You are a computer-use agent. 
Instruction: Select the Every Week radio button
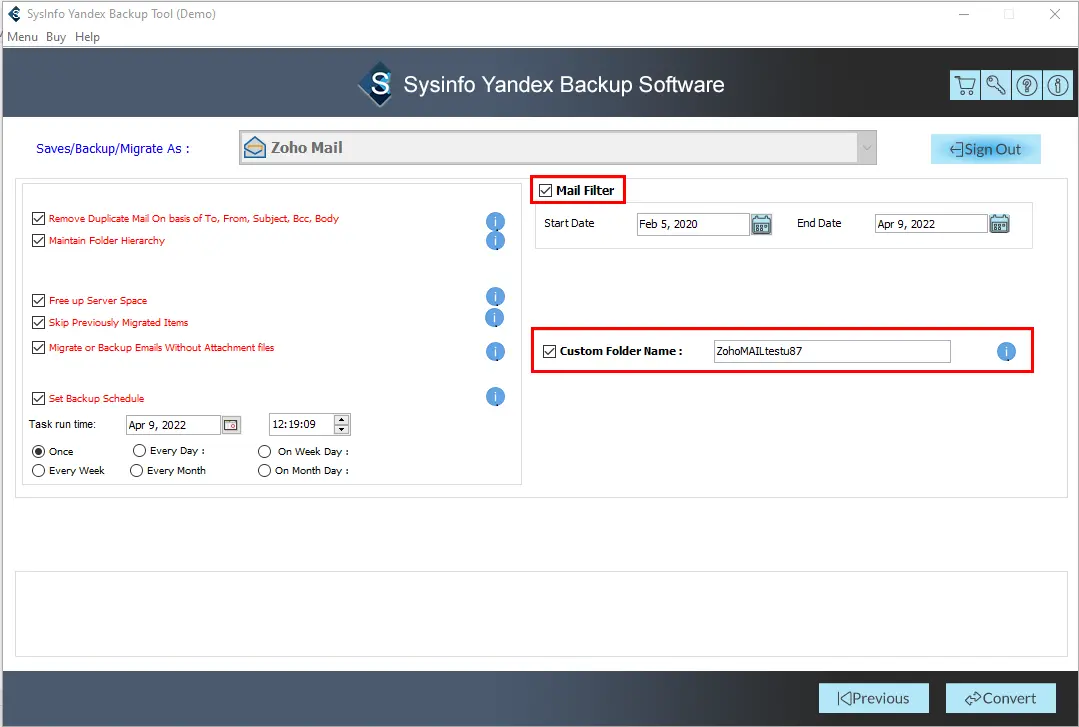tap(39, 470)
